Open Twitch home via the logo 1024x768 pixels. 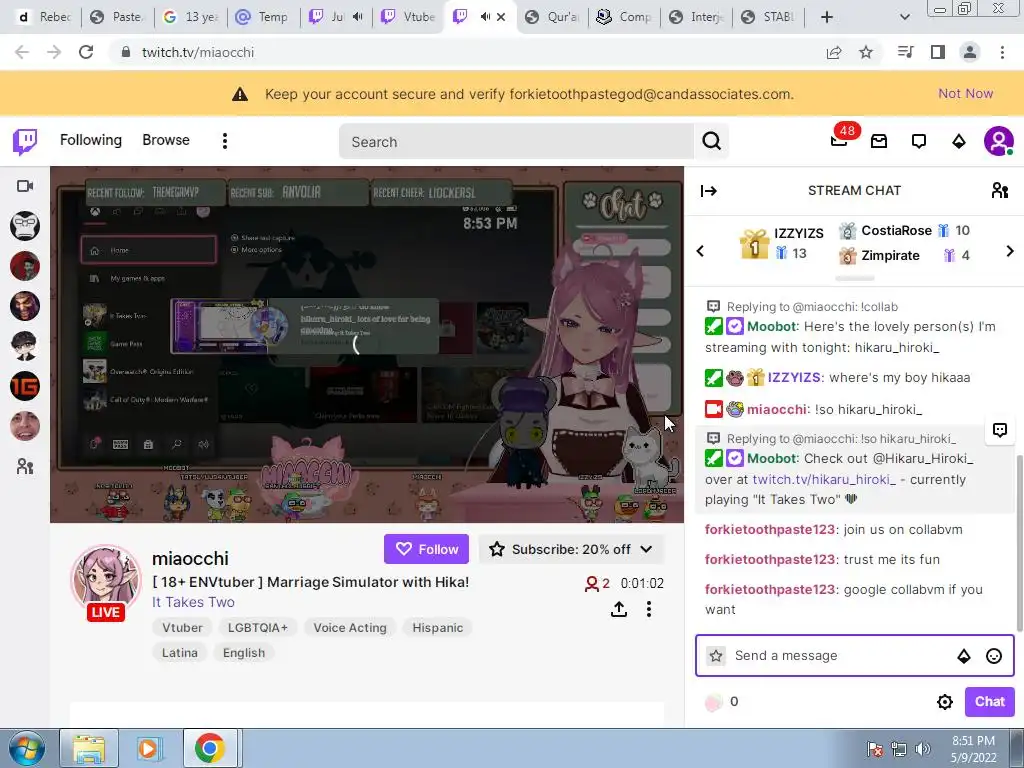[25, 141]
